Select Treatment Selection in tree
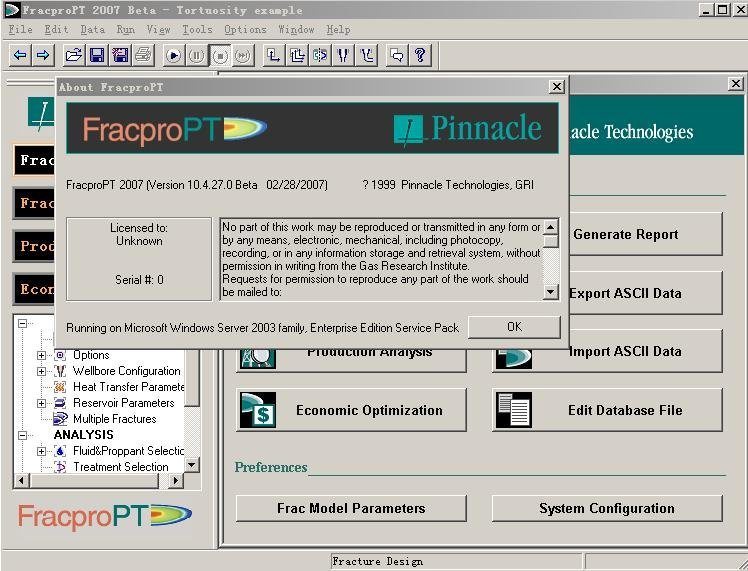The height and width of the screenshot is (571, 748). [121, 467]
